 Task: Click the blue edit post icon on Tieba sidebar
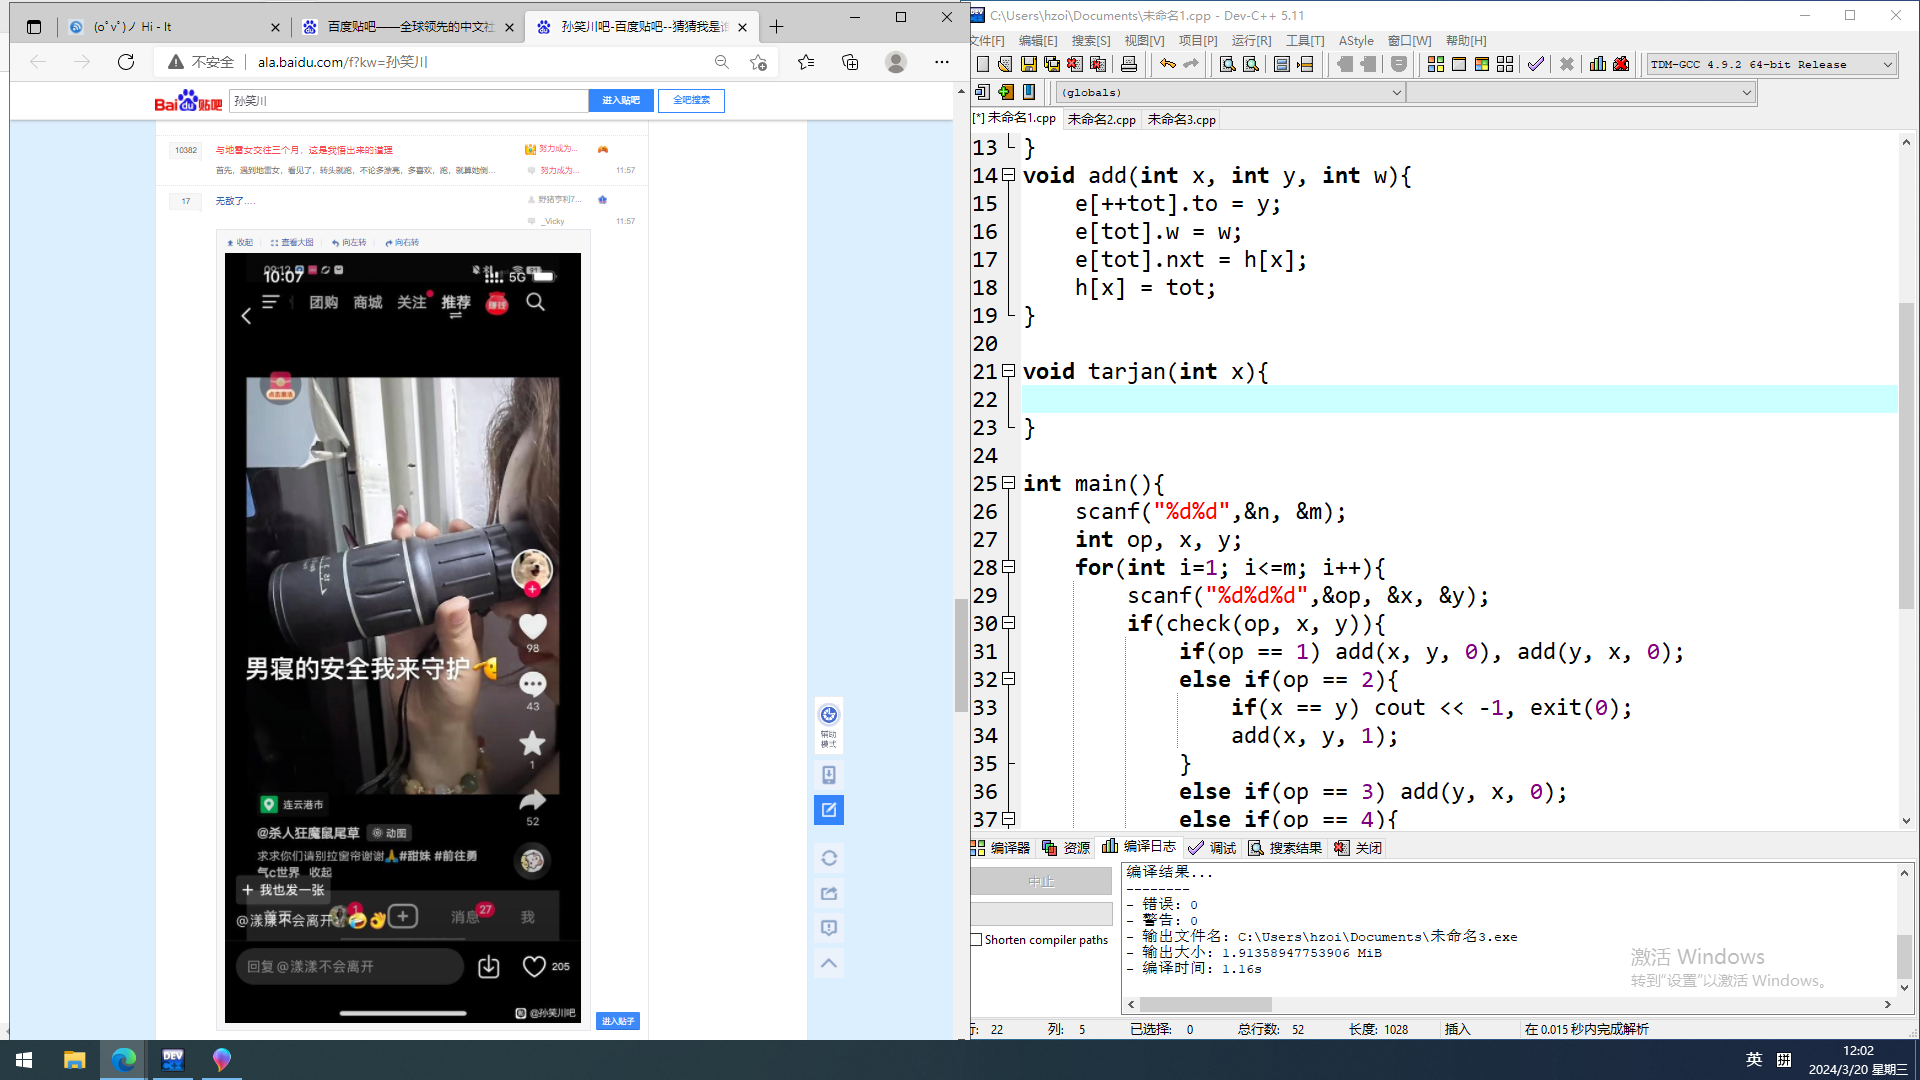(828, 810)
